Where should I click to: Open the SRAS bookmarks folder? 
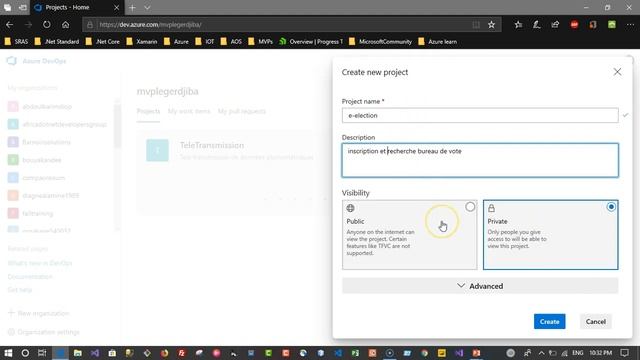pyautogui.click(x=16, y=42)
